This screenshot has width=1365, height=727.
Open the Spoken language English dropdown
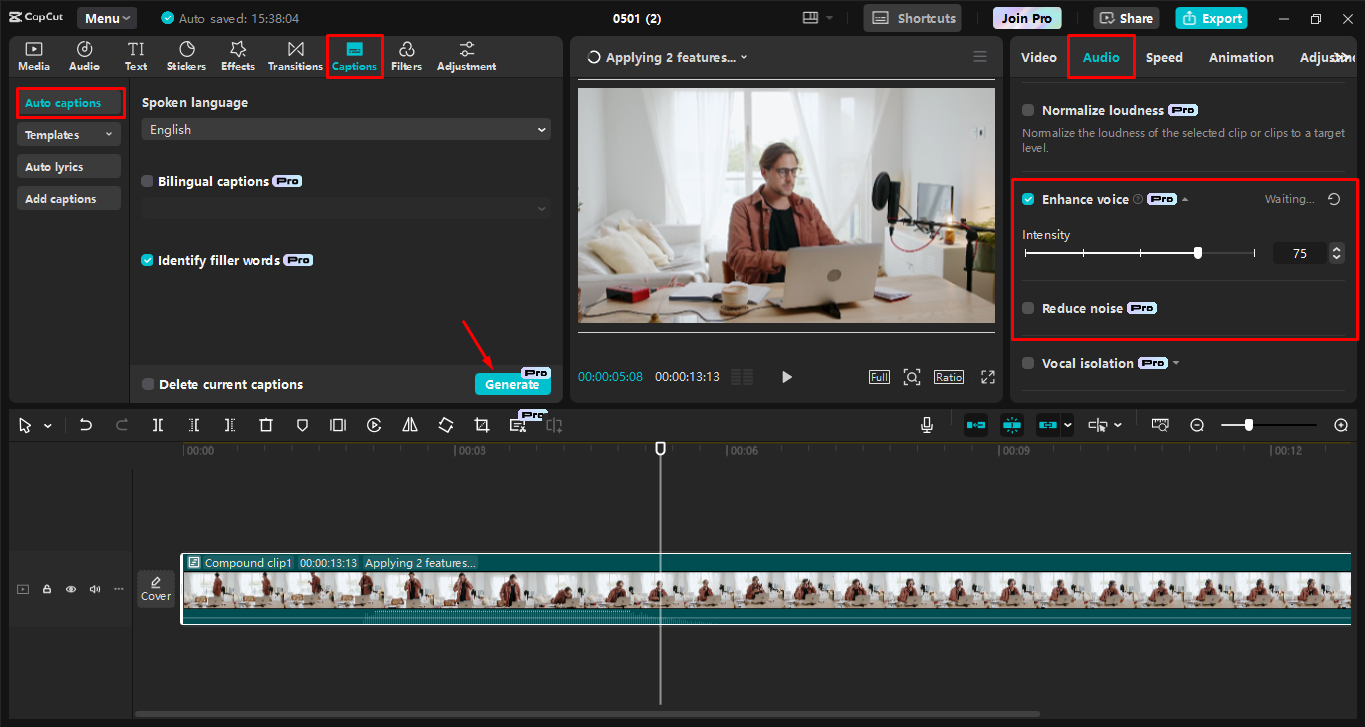tap(345, 129)
